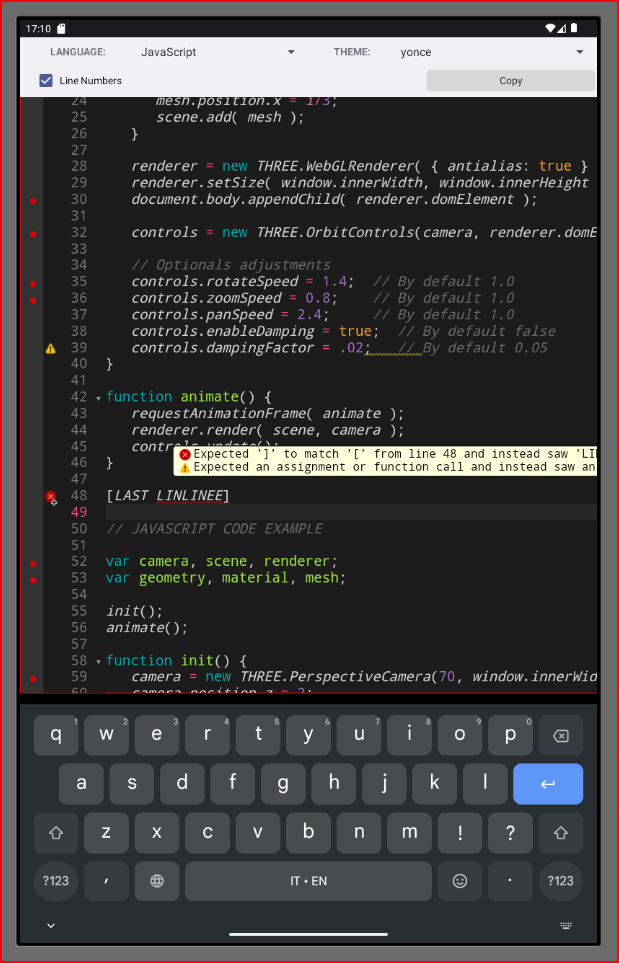Image resolution: width=619 pixels, height=963 pixels.
Task: Click the red breakpoint dot on line 35
Action: point(33,283)
